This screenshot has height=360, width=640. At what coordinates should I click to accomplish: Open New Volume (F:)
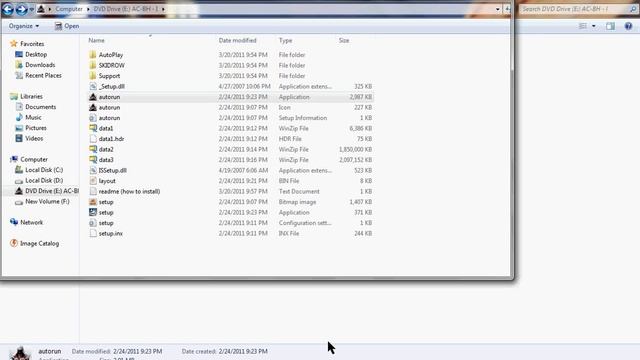tap(47, 202)
